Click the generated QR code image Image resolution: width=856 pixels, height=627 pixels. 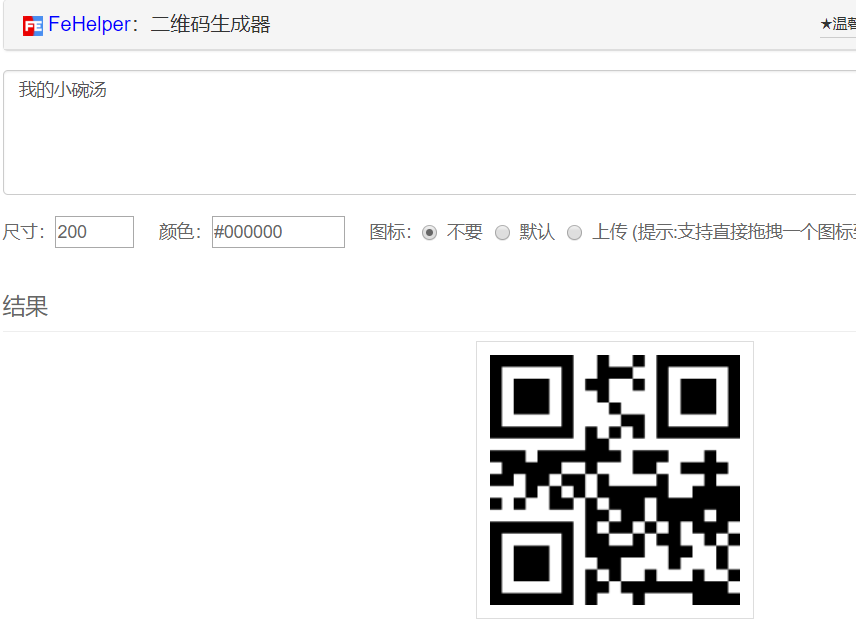(615, 480)
